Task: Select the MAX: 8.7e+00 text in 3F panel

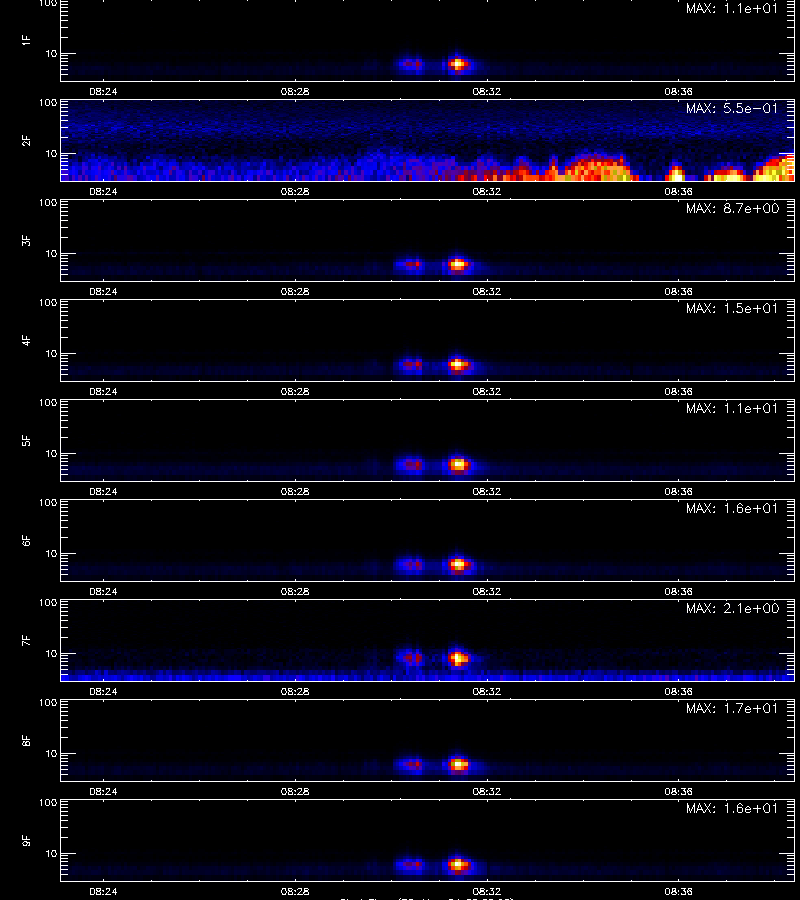Action: click(732, 208)
